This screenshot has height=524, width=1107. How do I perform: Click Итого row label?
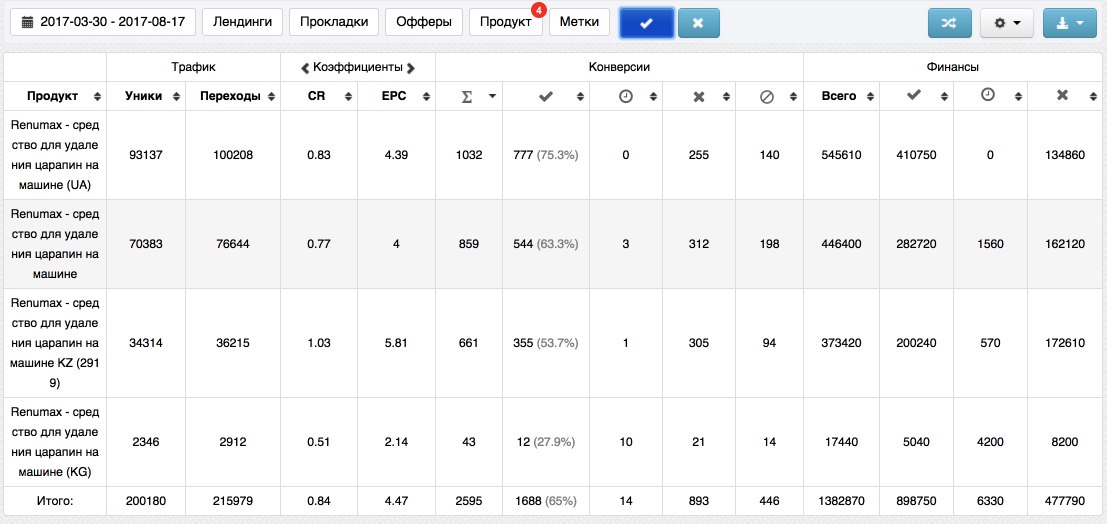click(55, 501)
